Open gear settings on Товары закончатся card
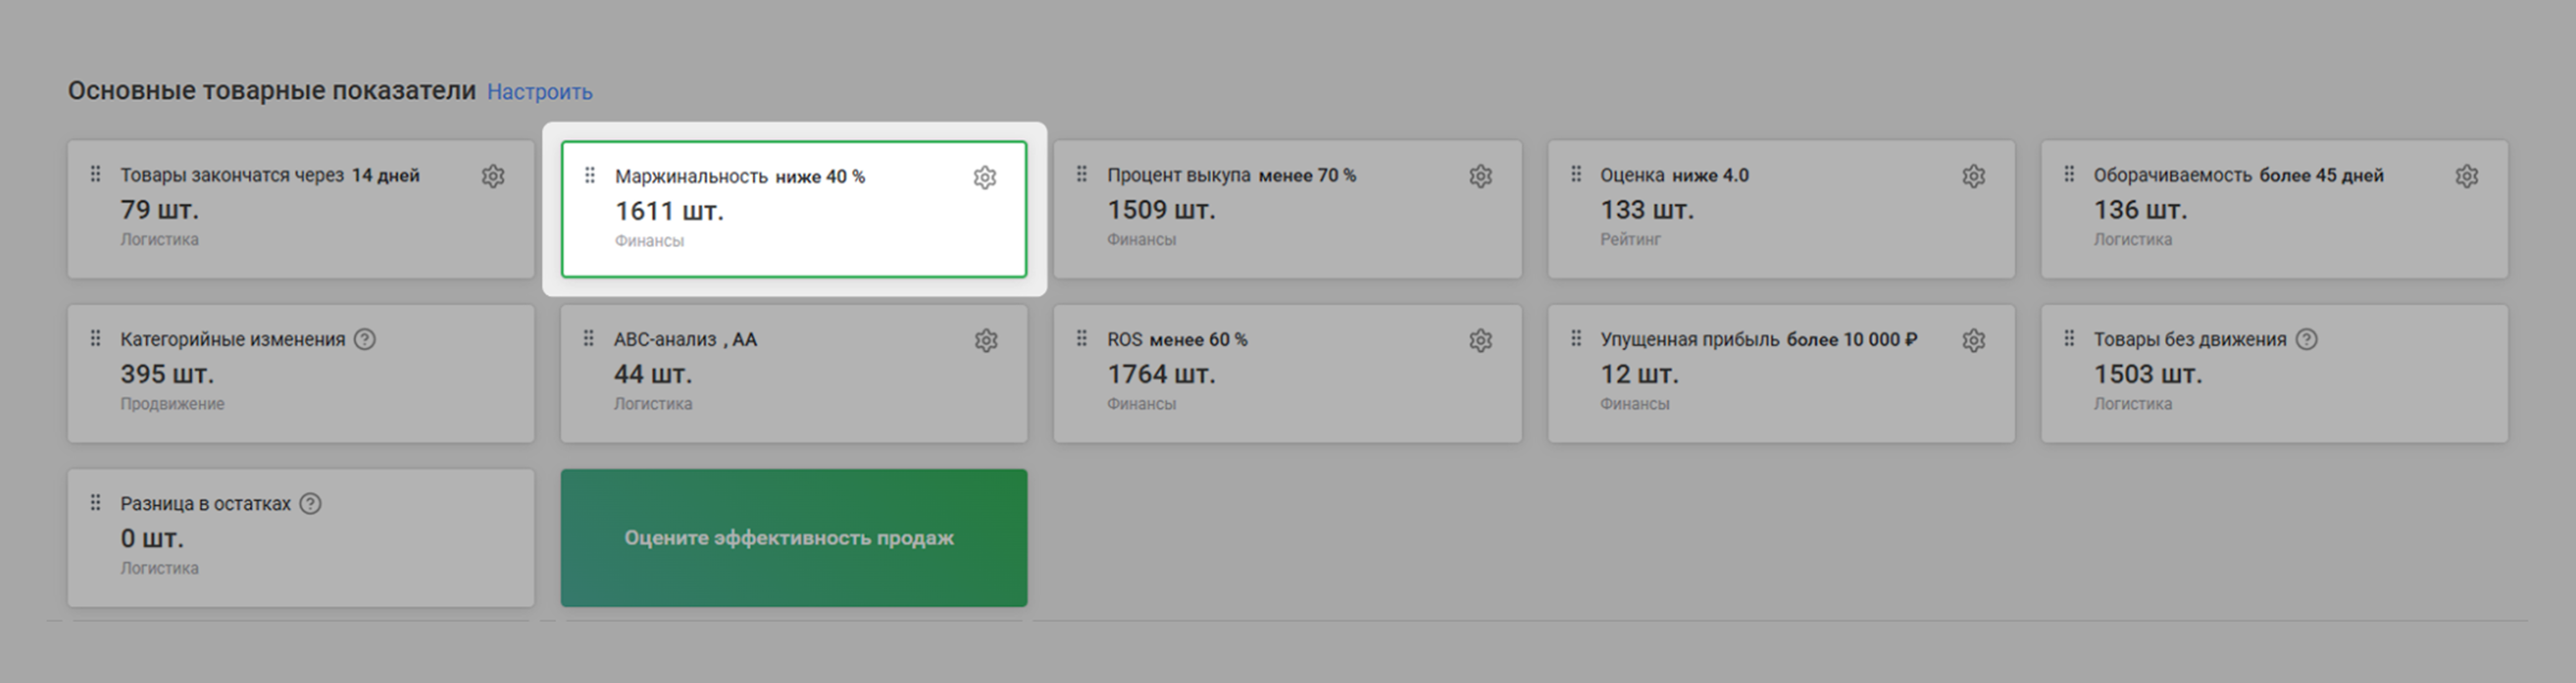The width and height of the screenshot is (2576, 683). [493, 176]
